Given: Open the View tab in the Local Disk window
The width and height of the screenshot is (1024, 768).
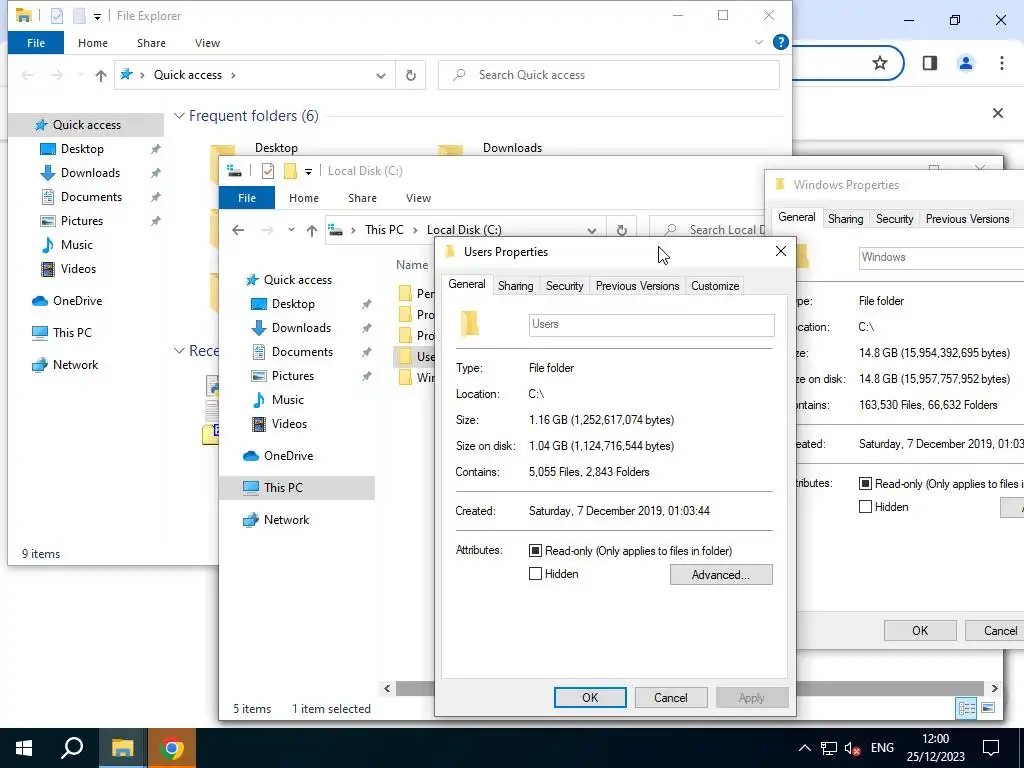Looking at the screenshot, I should [x=418, y=199].
